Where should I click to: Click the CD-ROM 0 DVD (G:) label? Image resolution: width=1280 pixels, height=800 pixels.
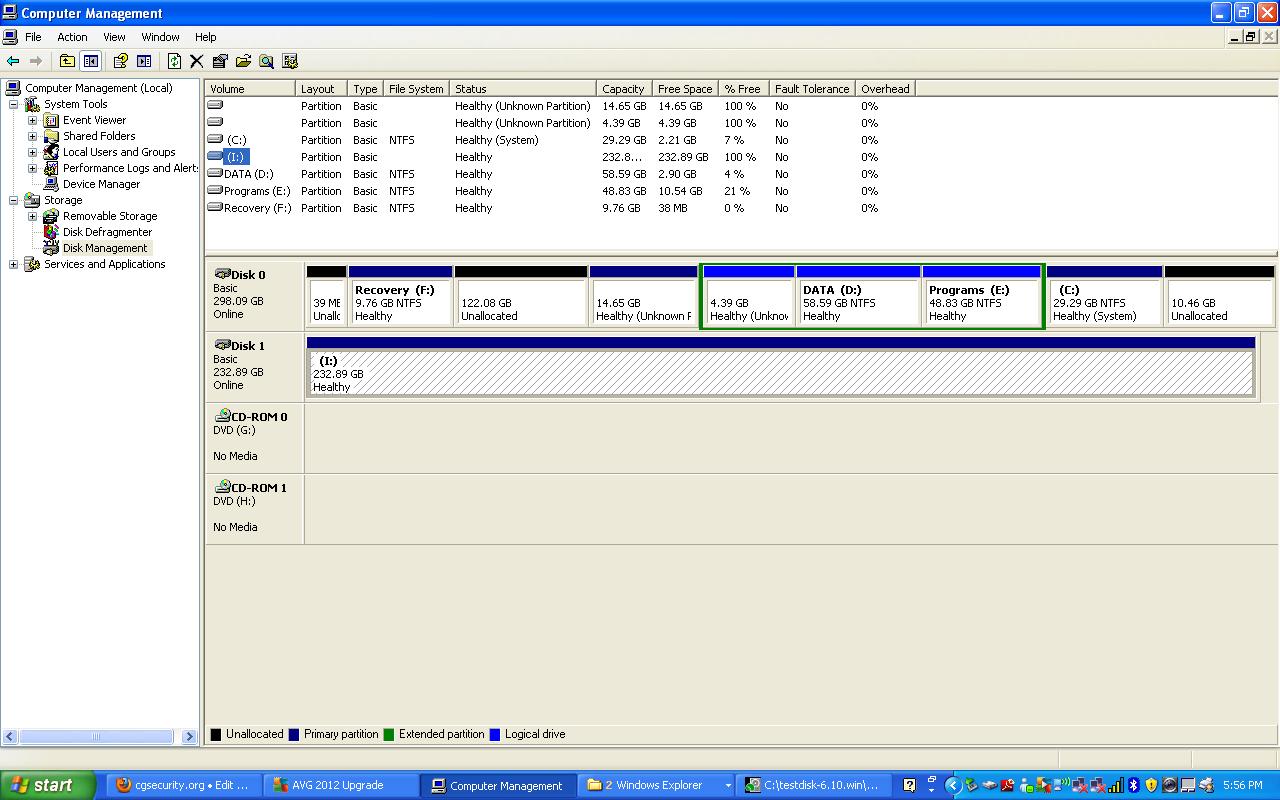point(254,437)
